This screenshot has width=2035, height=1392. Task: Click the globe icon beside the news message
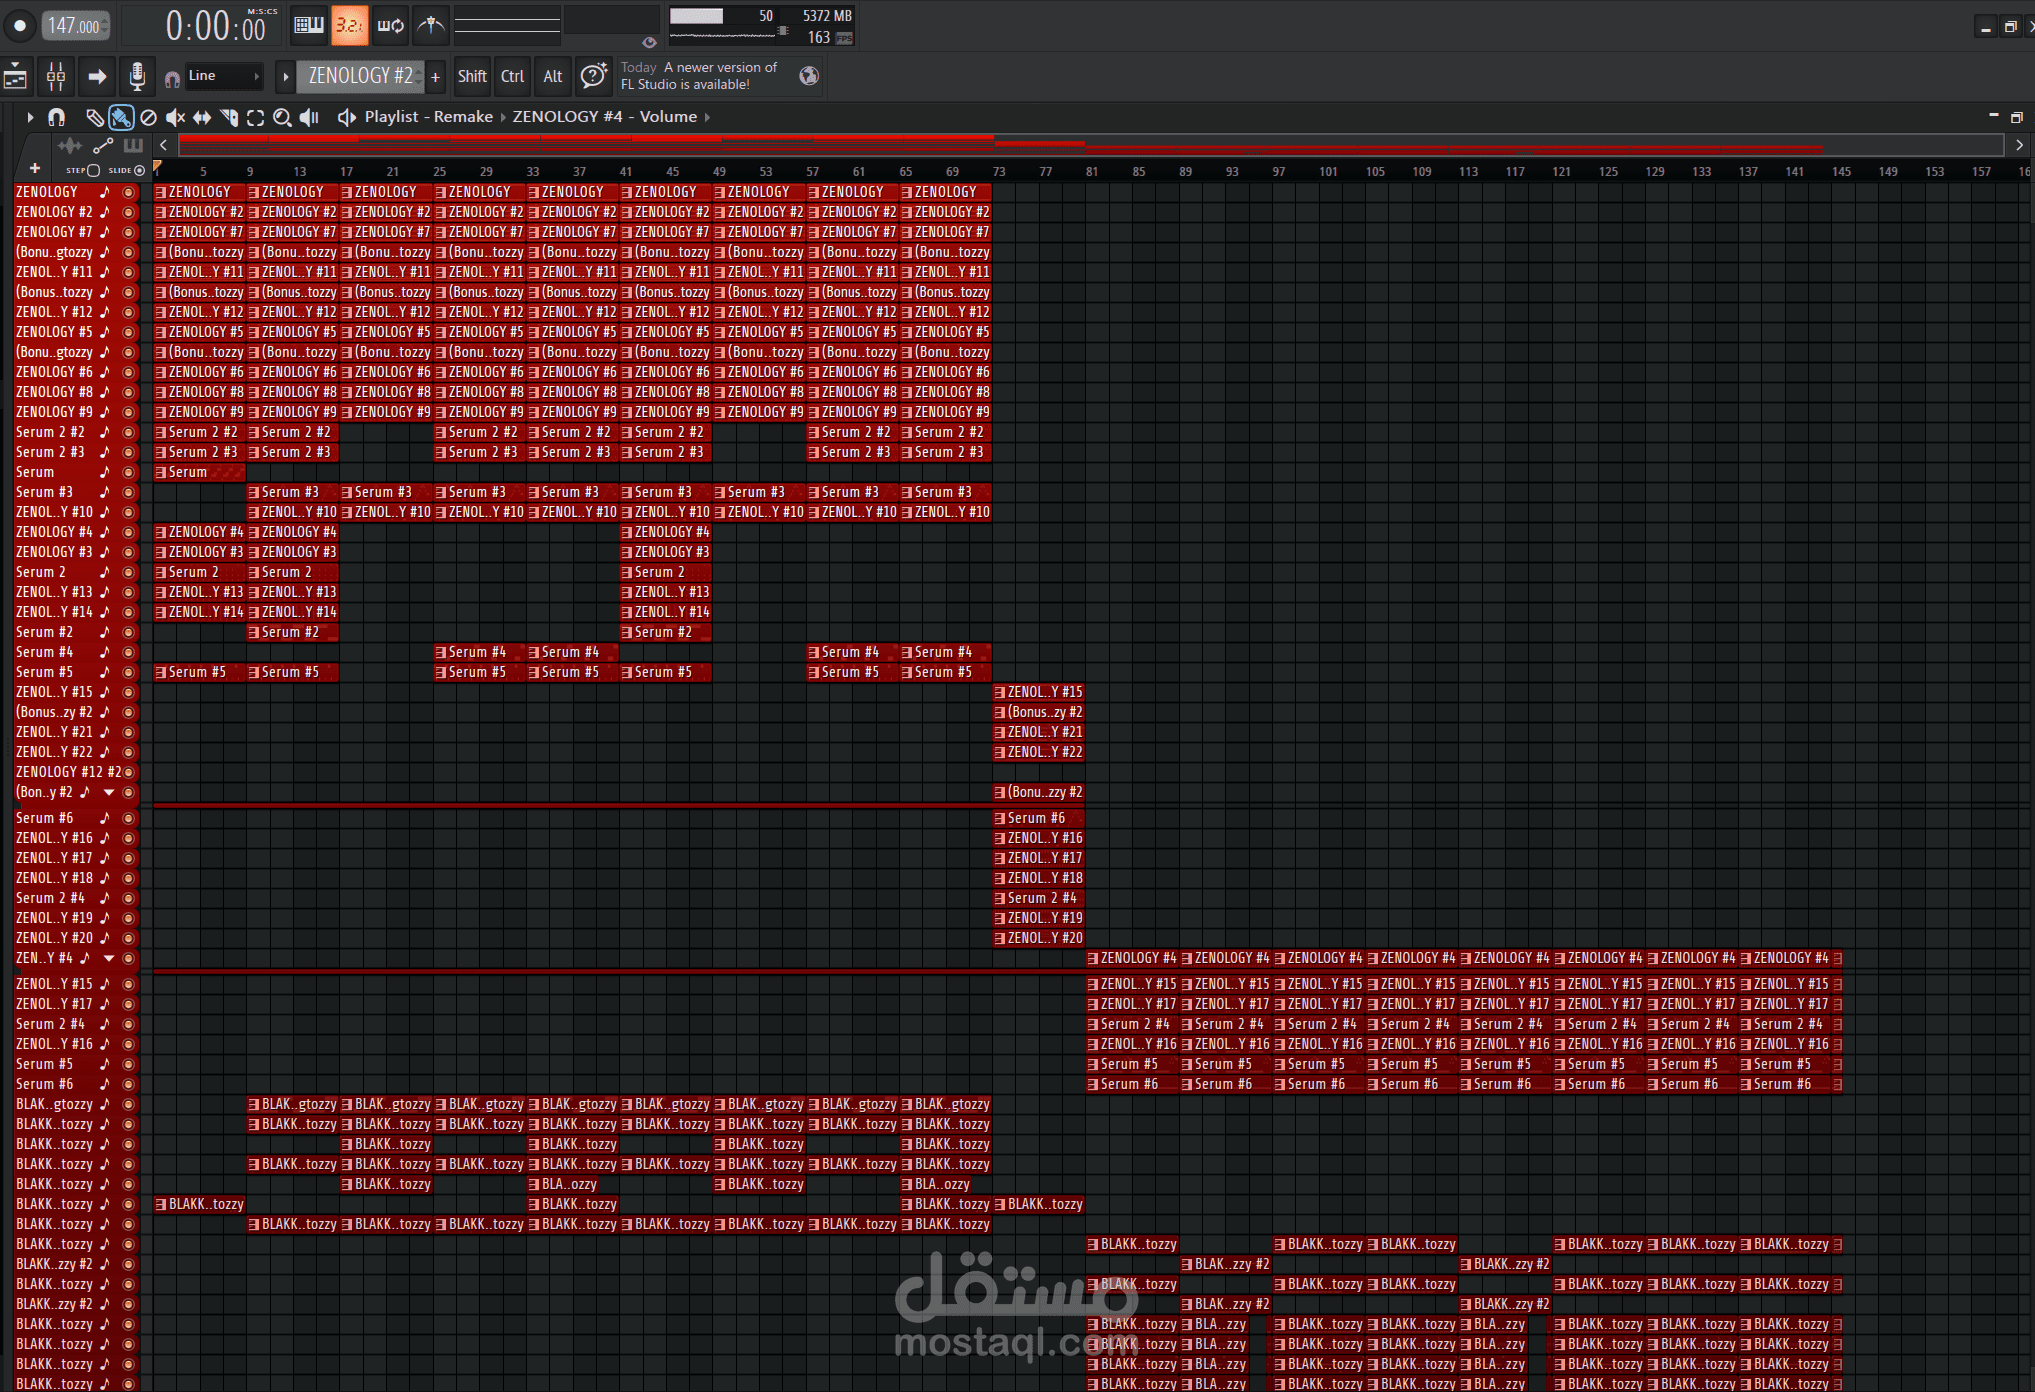(809, 76)
